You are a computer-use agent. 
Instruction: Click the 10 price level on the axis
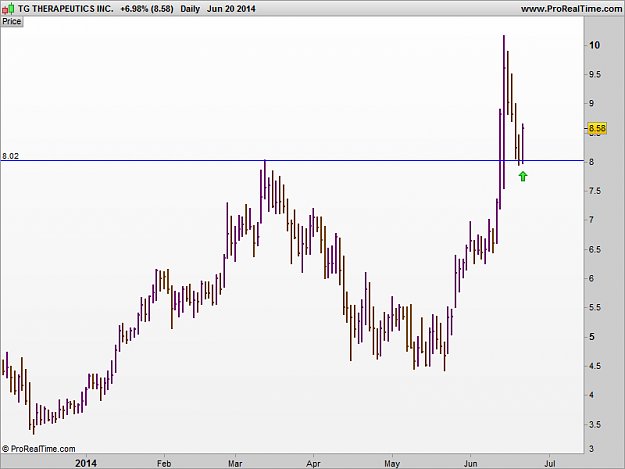(x=594, y=45)
